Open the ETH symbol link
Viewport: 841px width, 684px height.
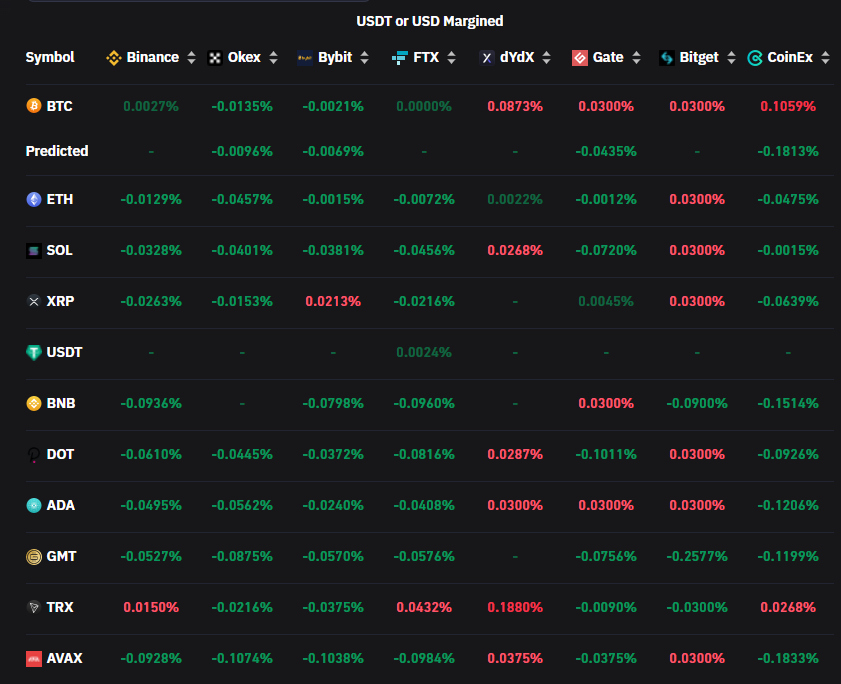tap(60, 200)
